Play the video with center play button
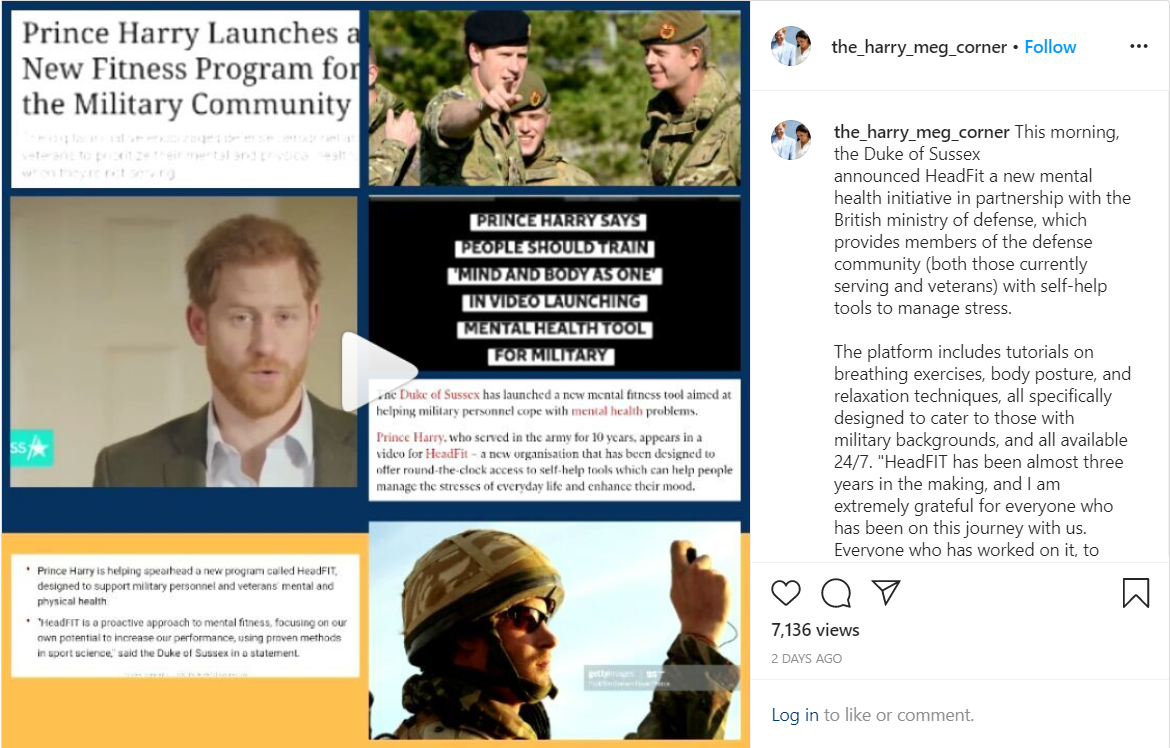 (x=378, y=372)
